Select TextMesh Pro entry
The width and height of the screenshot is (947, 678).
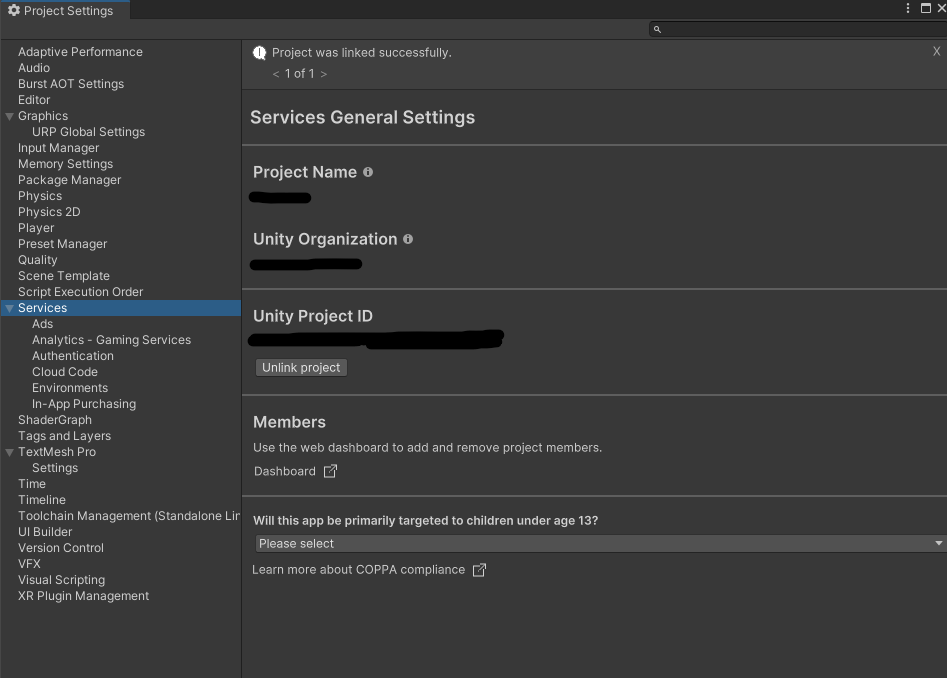click(x=57, y=452)
